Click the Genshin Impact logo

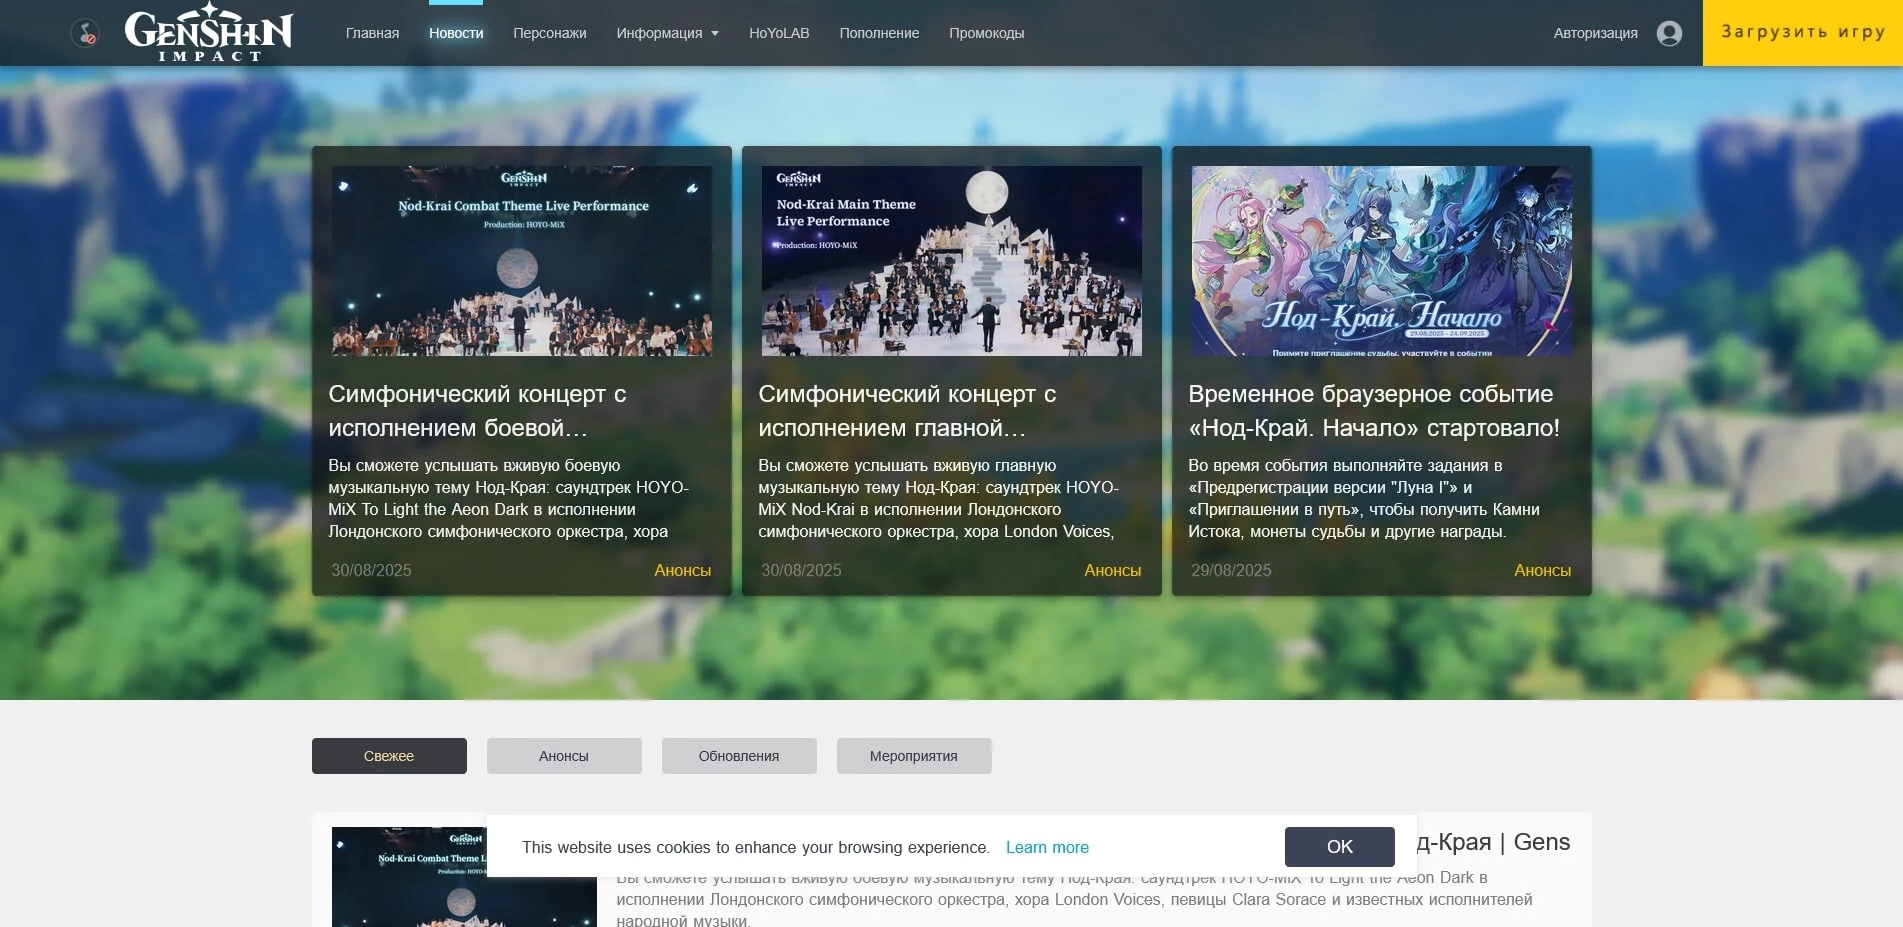tap(208, 33)
